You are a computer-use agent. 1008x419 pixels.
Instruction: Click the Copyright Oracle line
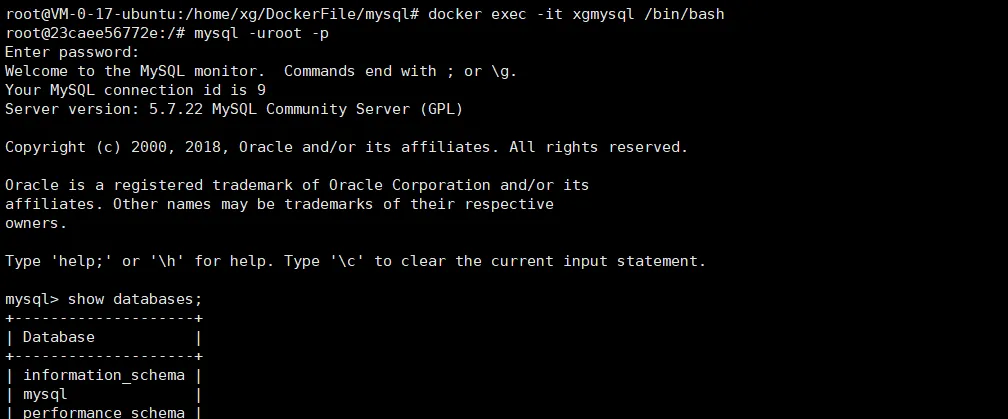point(346,147)
